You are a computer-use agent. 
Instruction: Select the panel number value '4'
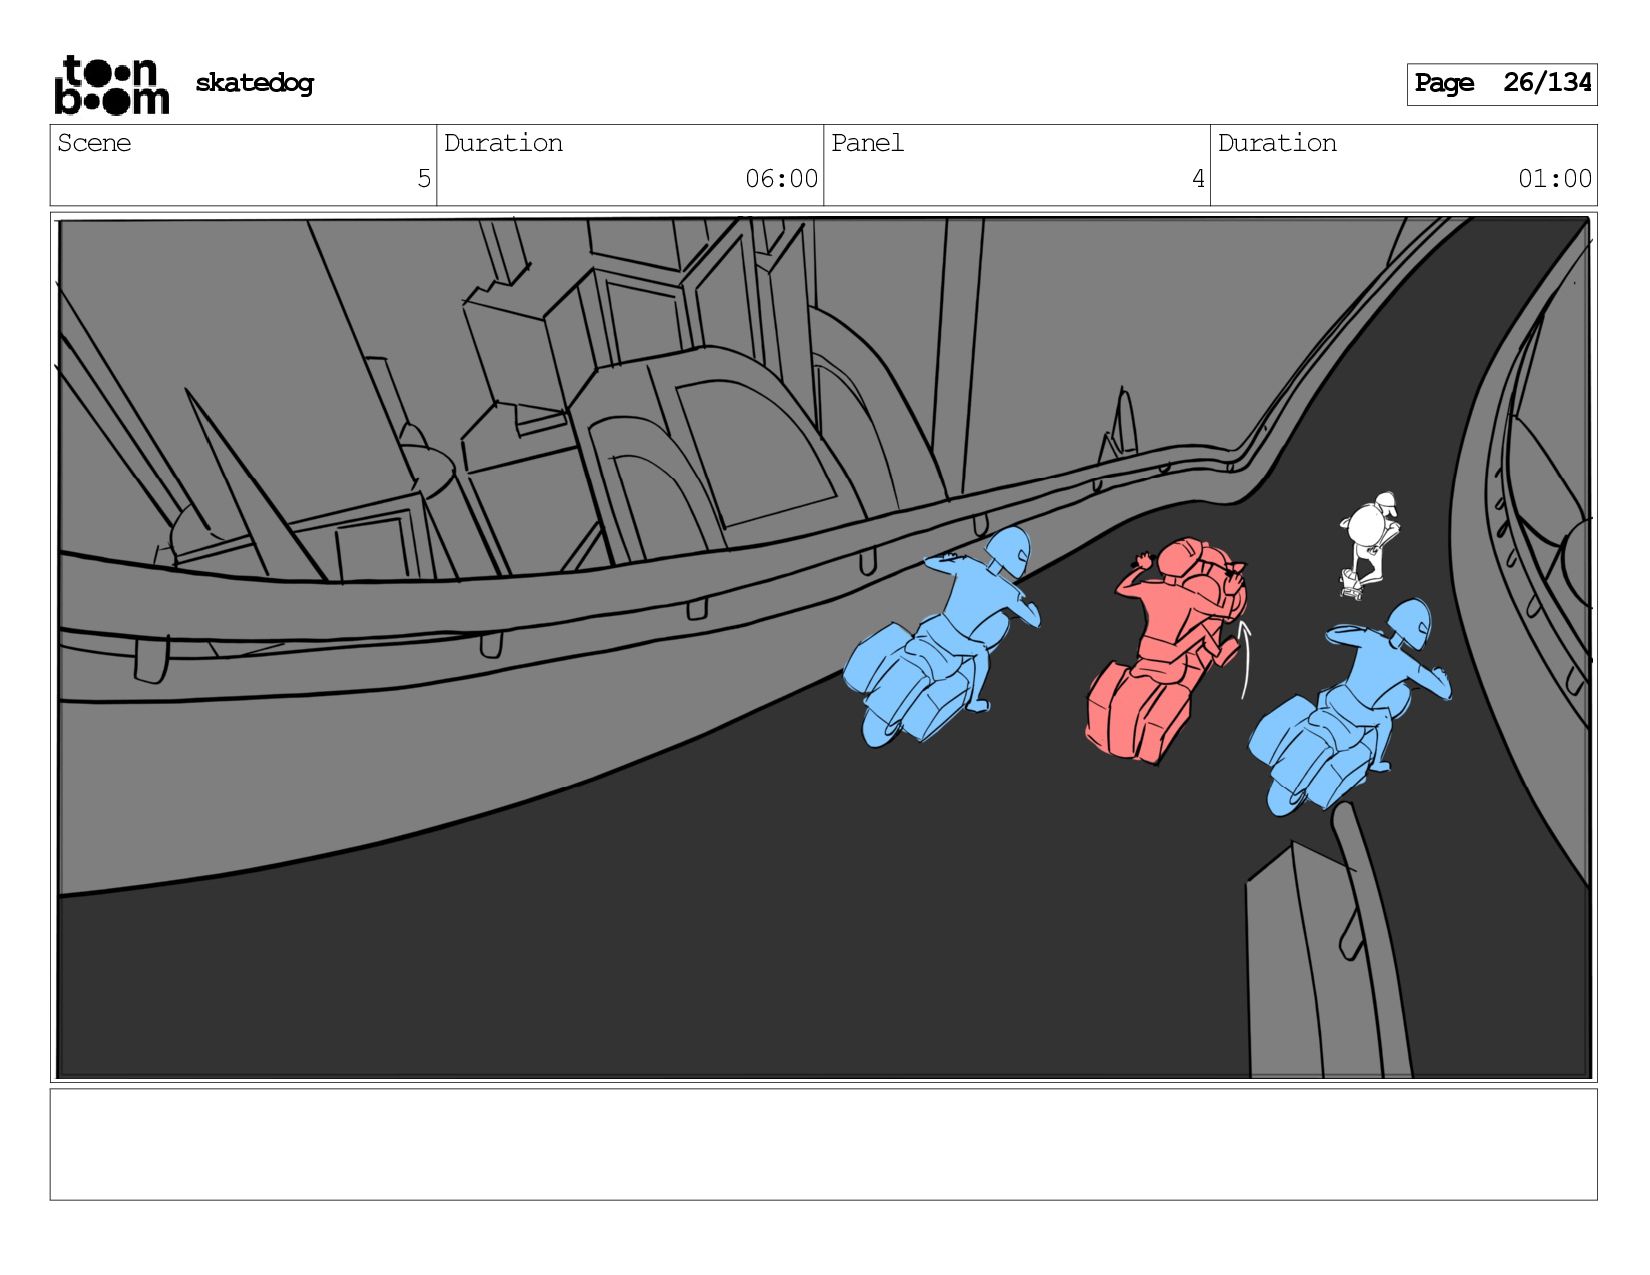(1198, 179)
